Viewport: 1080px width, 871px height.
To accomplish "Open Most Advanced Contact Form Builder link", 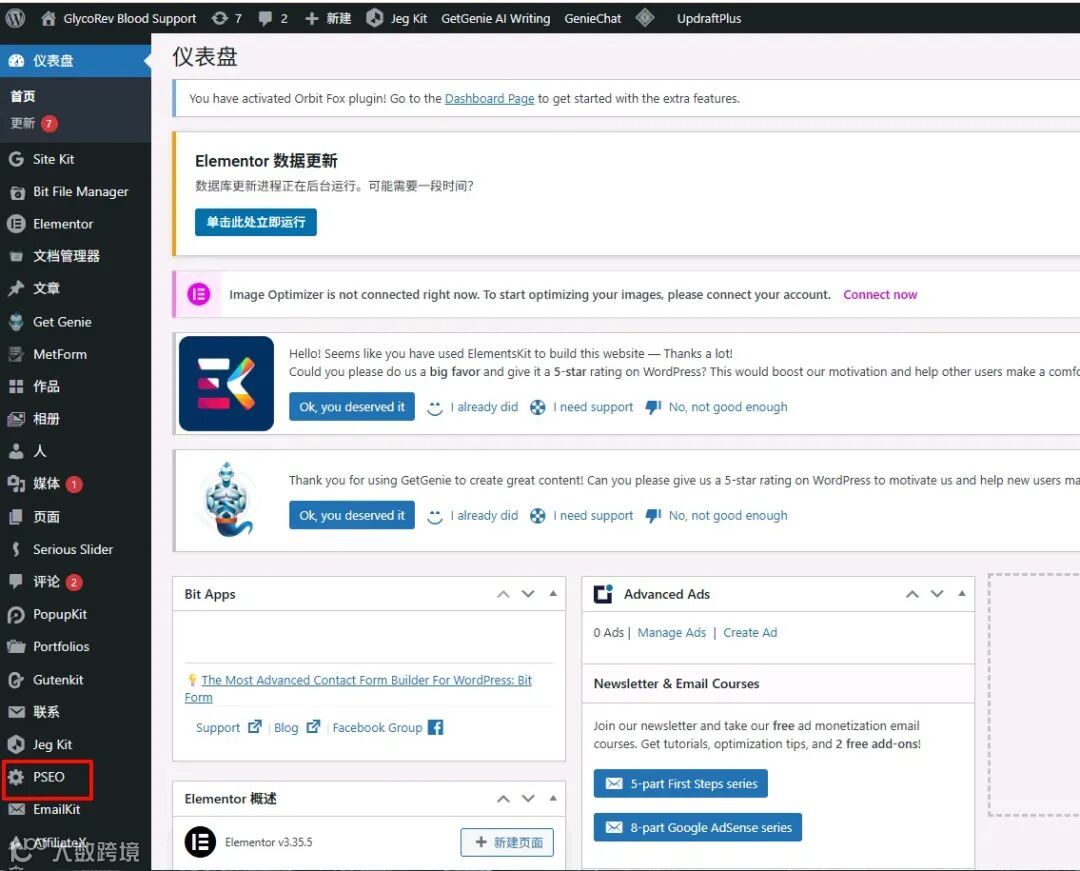I will click(x=358, y=689).
